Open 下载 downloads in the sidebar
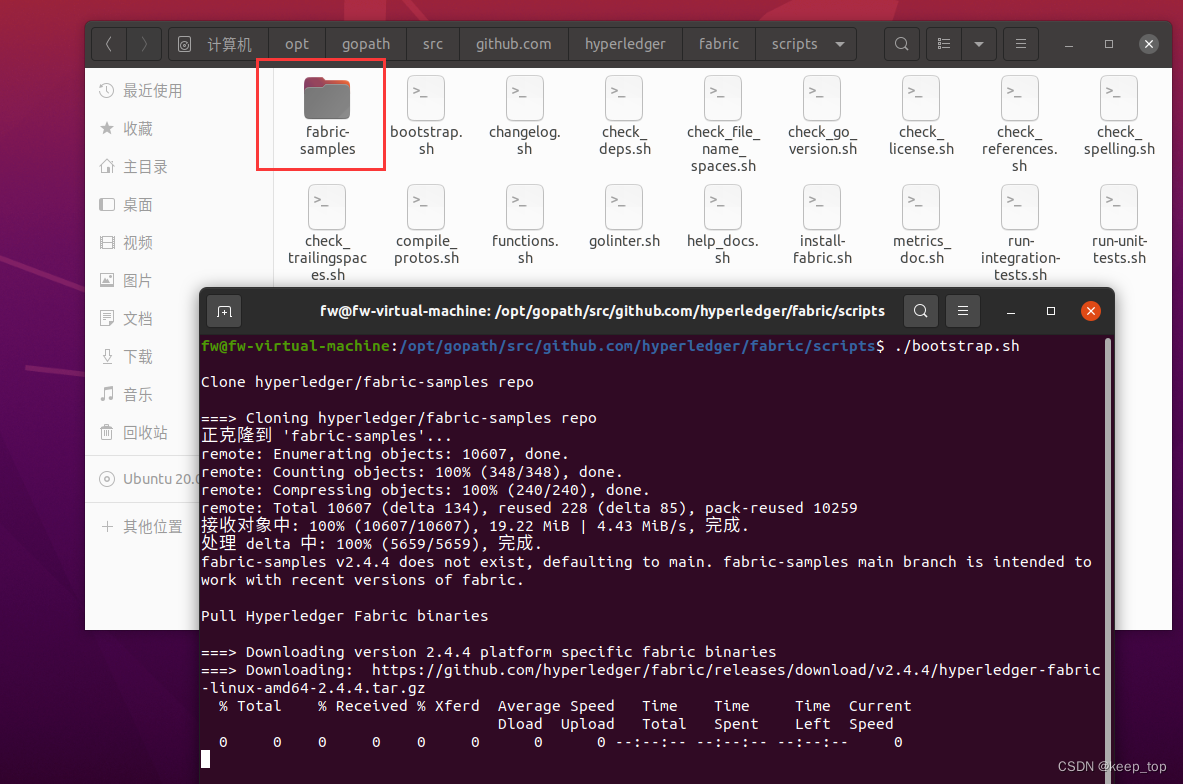 pos(141,357)
